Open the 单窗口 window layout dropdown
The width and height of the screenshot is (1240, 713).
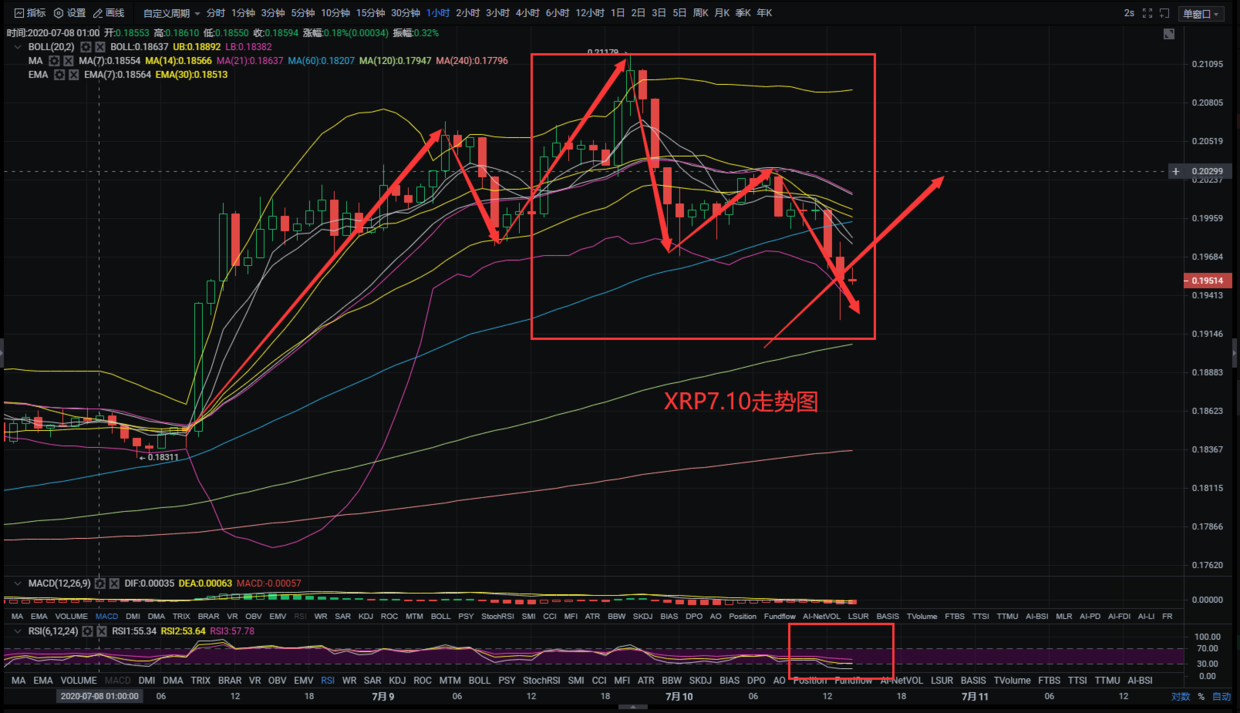click(x=1200, y=13)
